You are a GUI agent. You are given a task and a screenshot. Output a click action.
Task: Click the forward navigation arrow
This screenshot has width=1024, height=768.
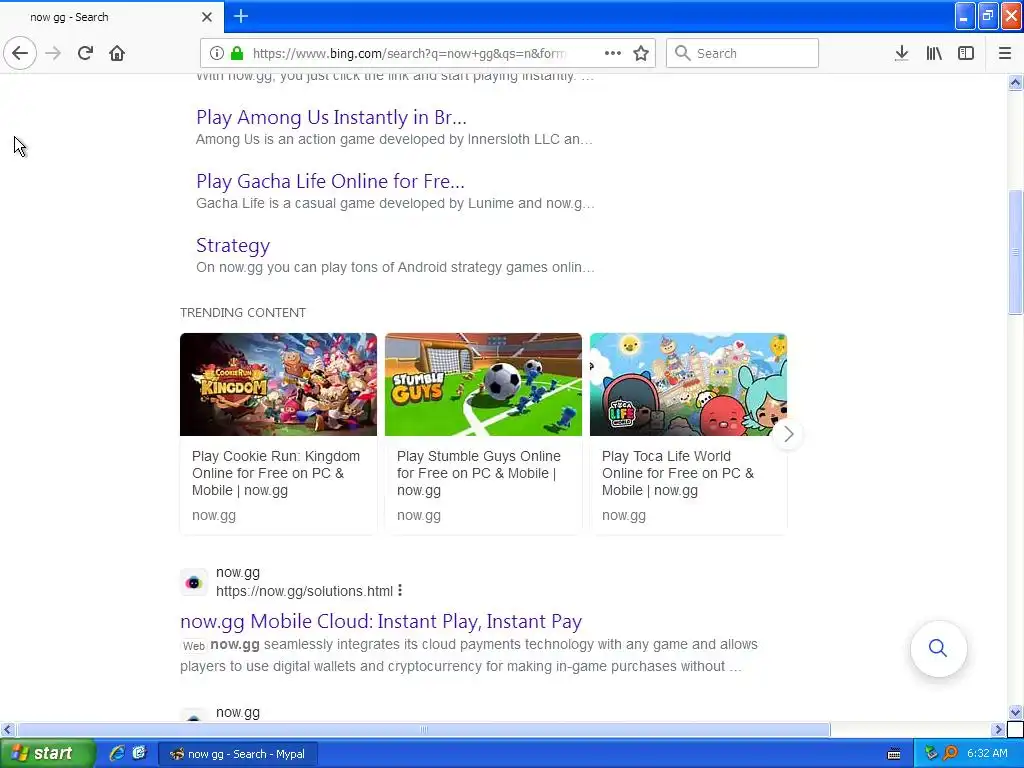[53, 53]
